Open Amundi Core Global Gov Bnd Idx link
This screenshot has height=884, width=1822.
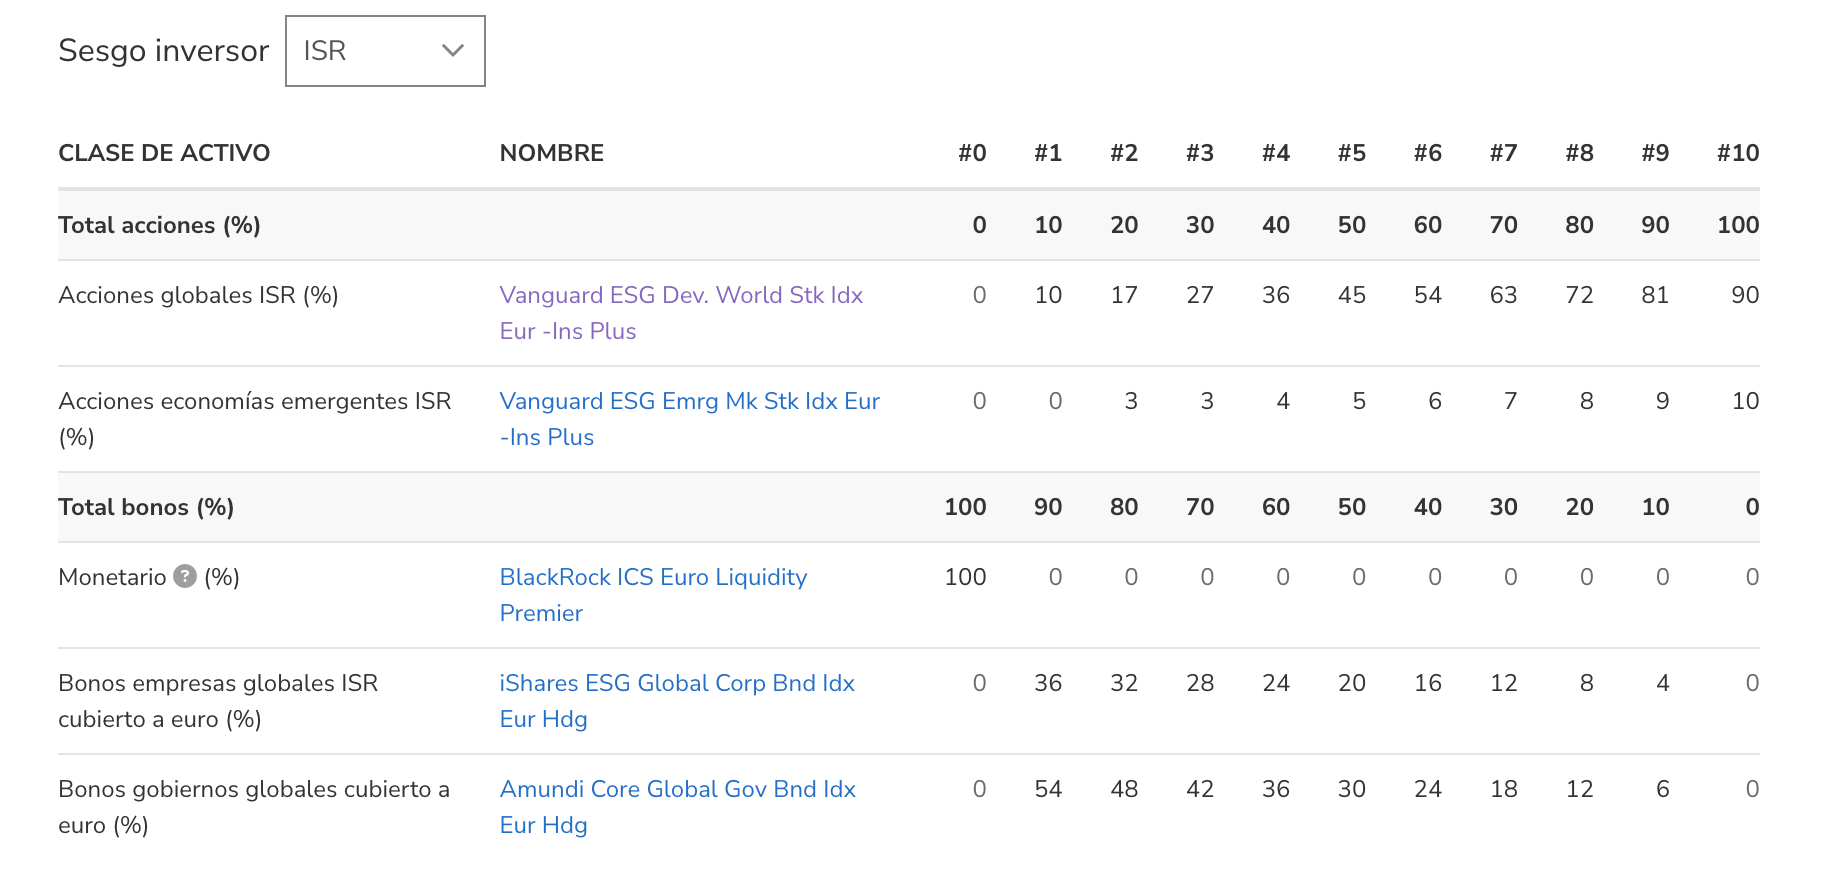click(678, 807)
